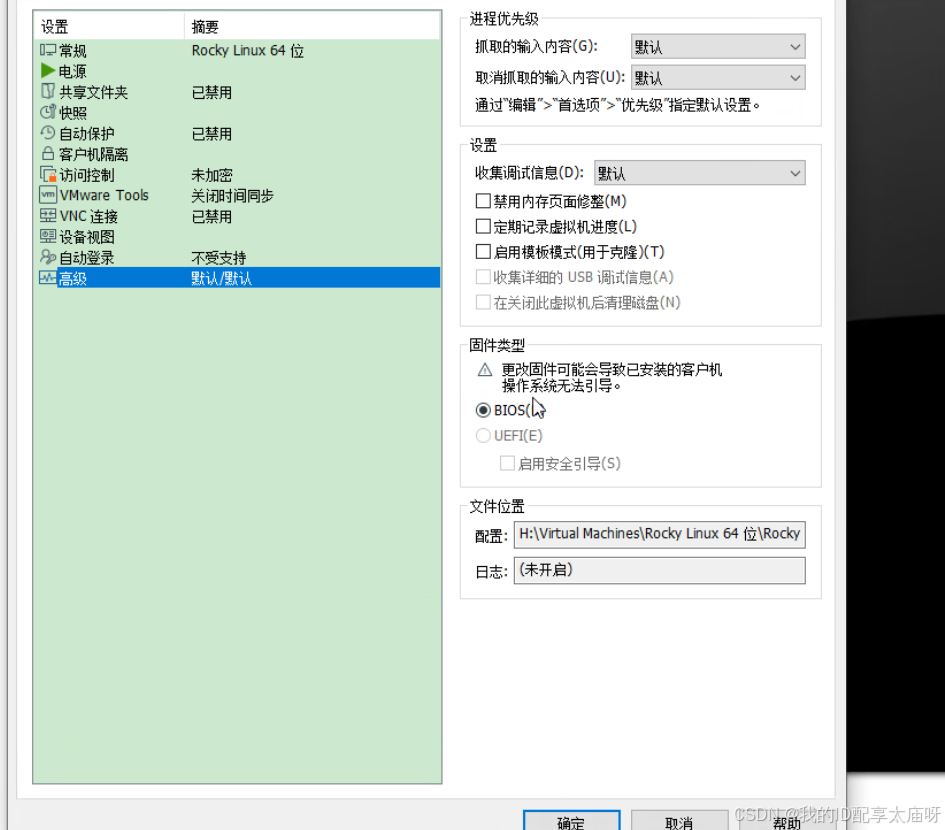Enable 禁用内存页面修整(M) checkbox

pyautogui.click(x=483, y=201)
